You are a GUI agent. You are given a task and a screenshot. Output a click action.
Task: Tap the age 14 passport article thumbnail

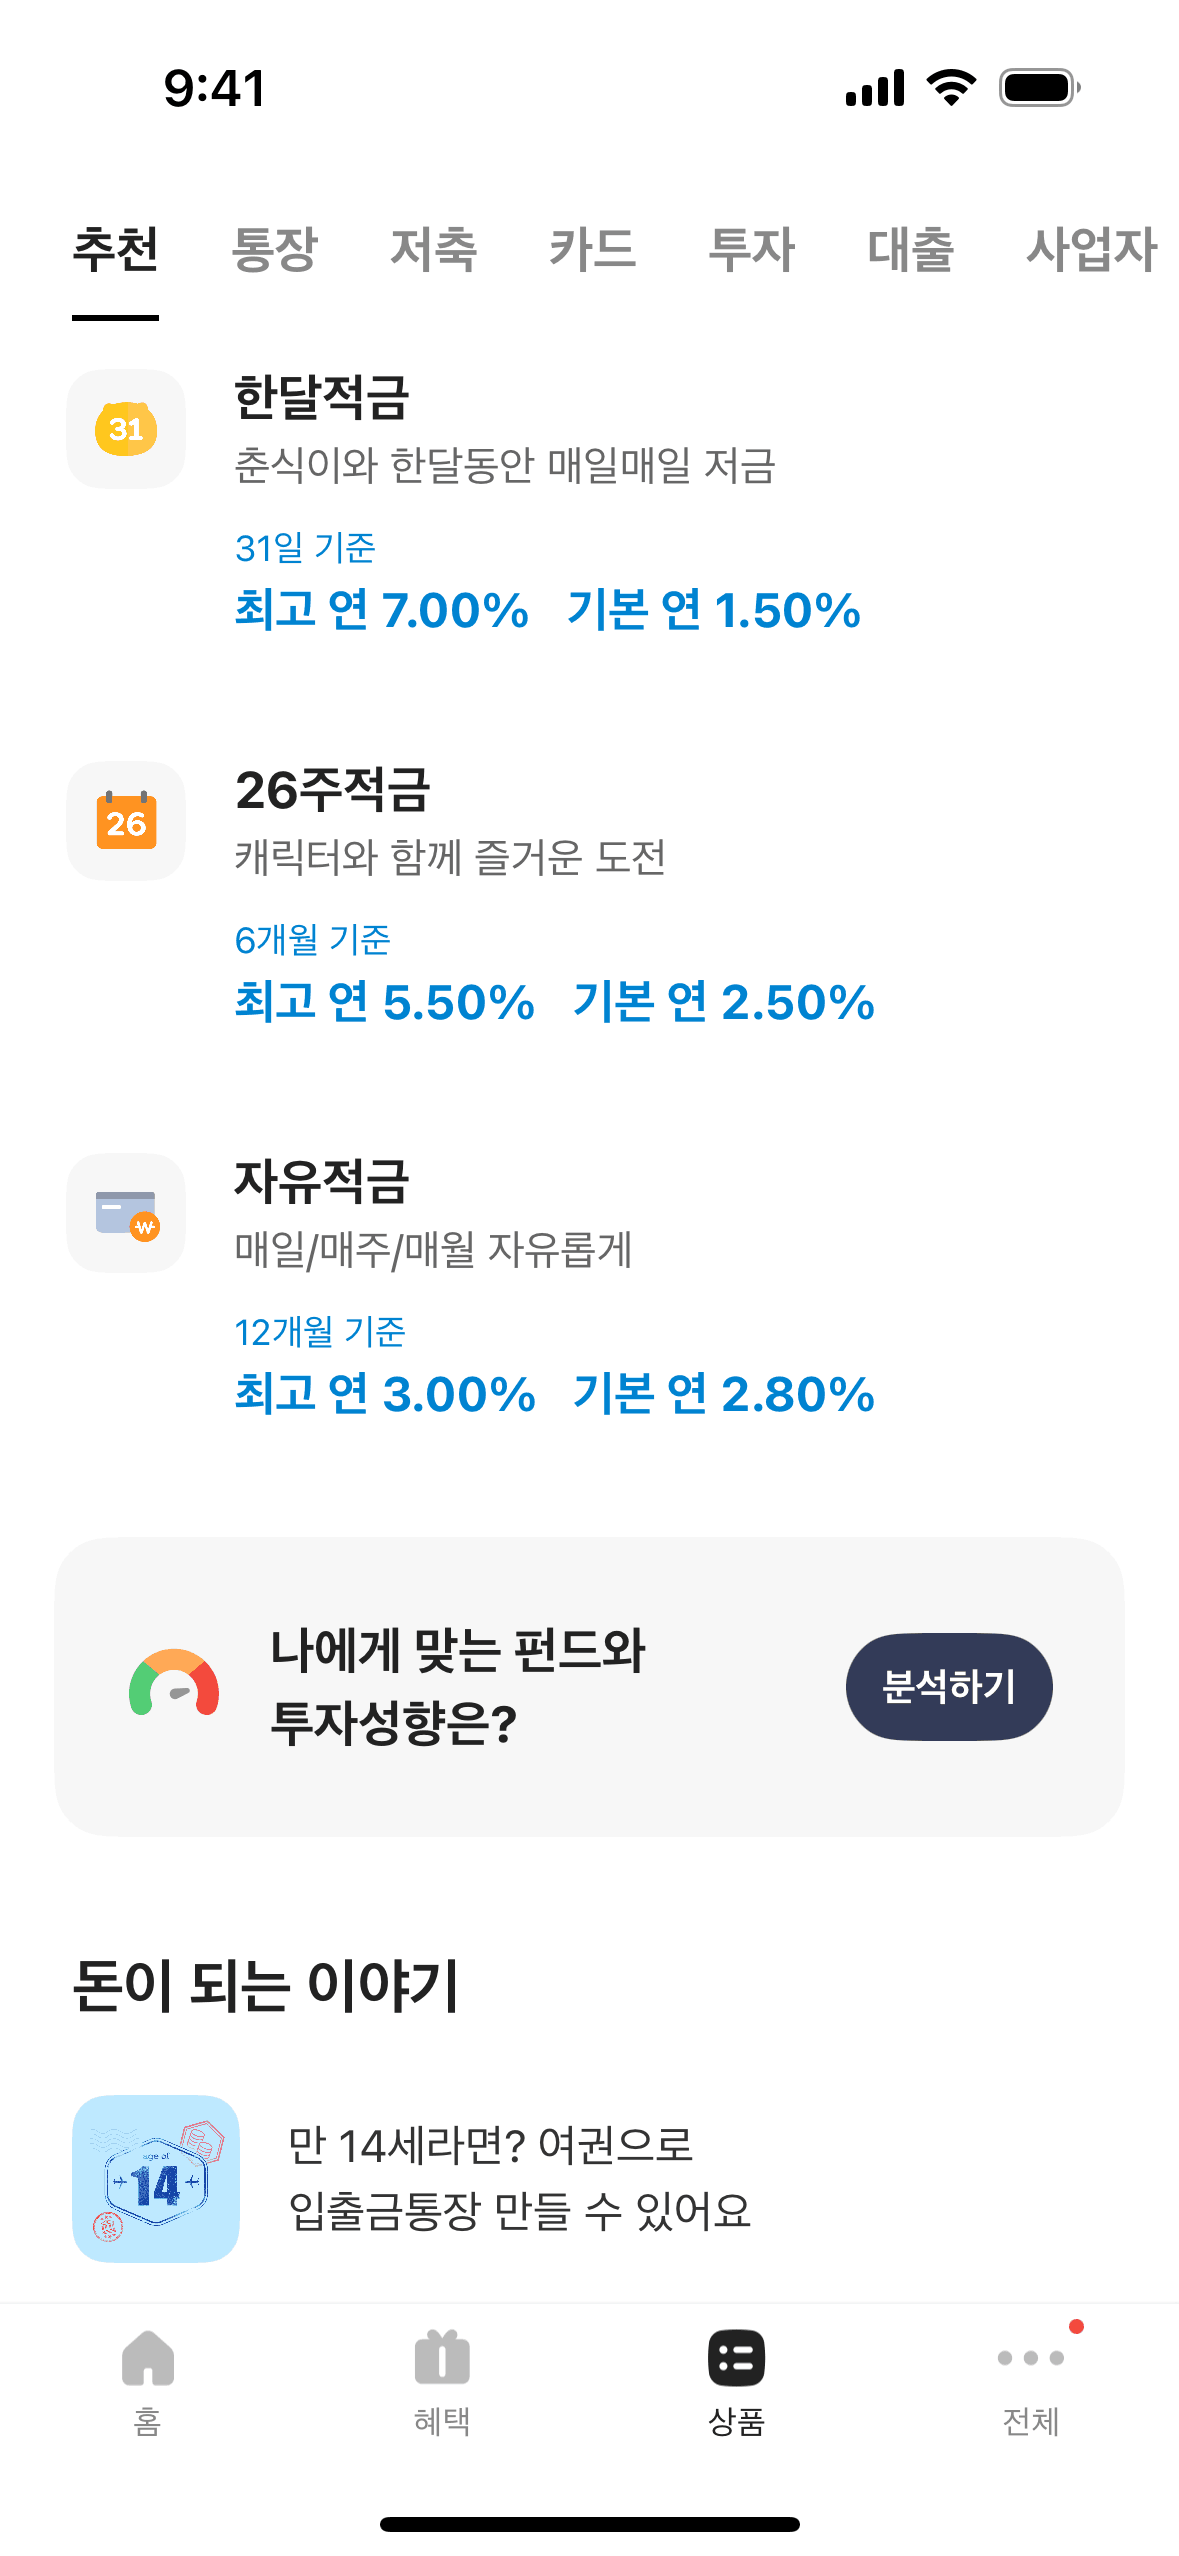click(156, 2178)
